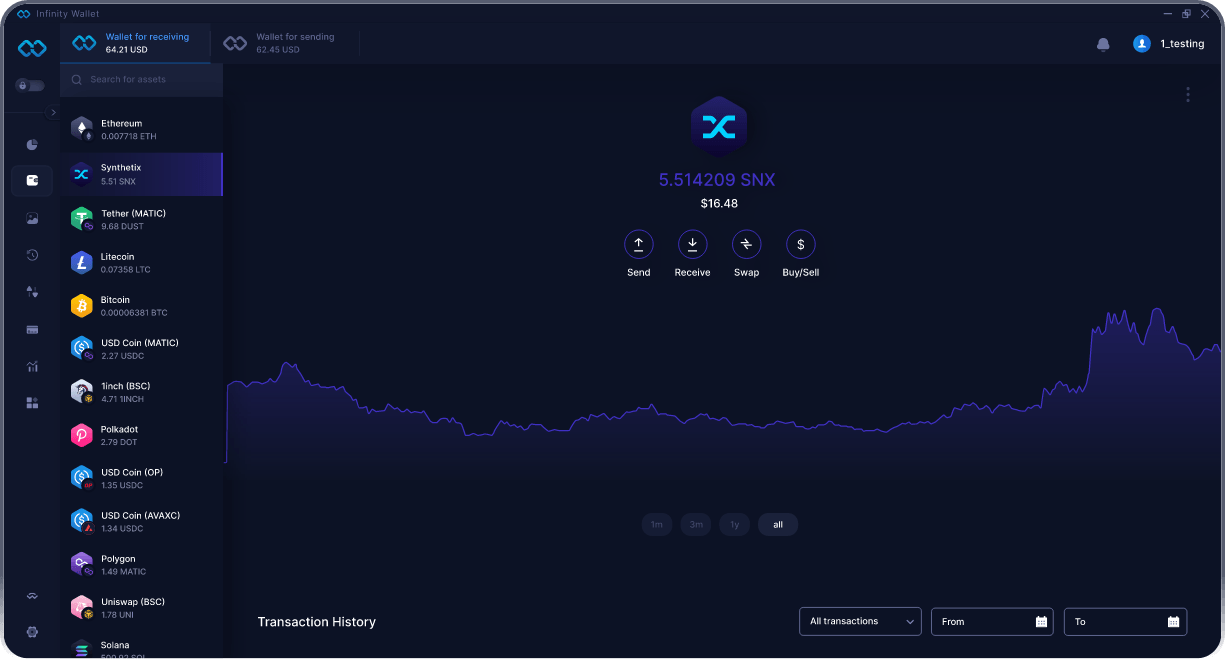1225x662 pixels.
Task: Click the 9.68 DUST balance text
Action: pyautogui.click(x=122, y=226)
